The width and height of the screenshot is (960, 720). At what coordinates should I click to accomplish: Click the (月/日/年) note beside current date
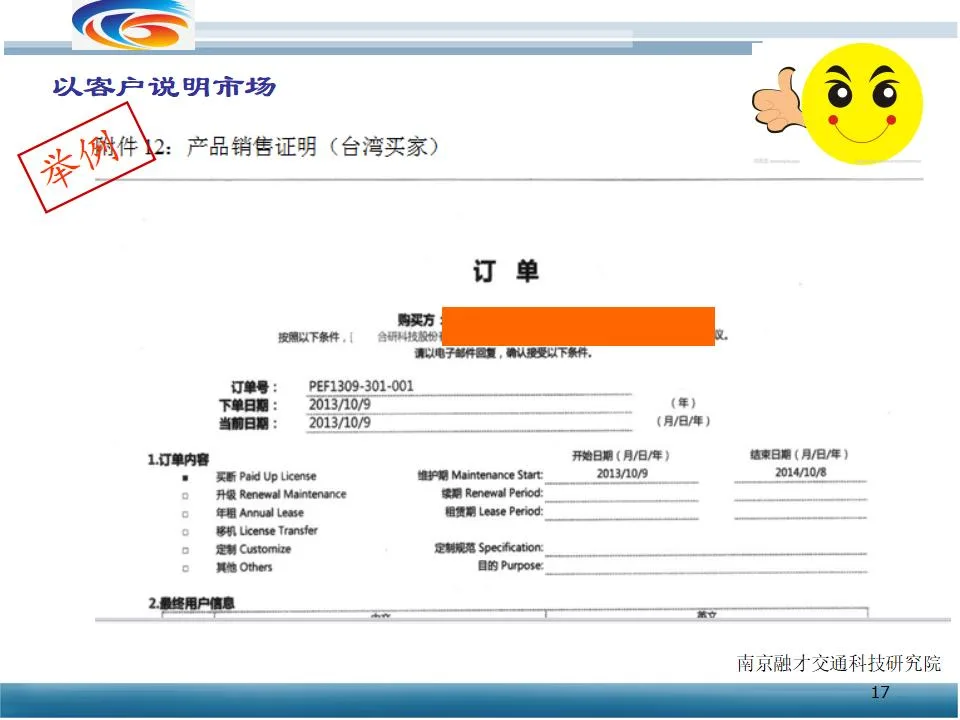683,421
